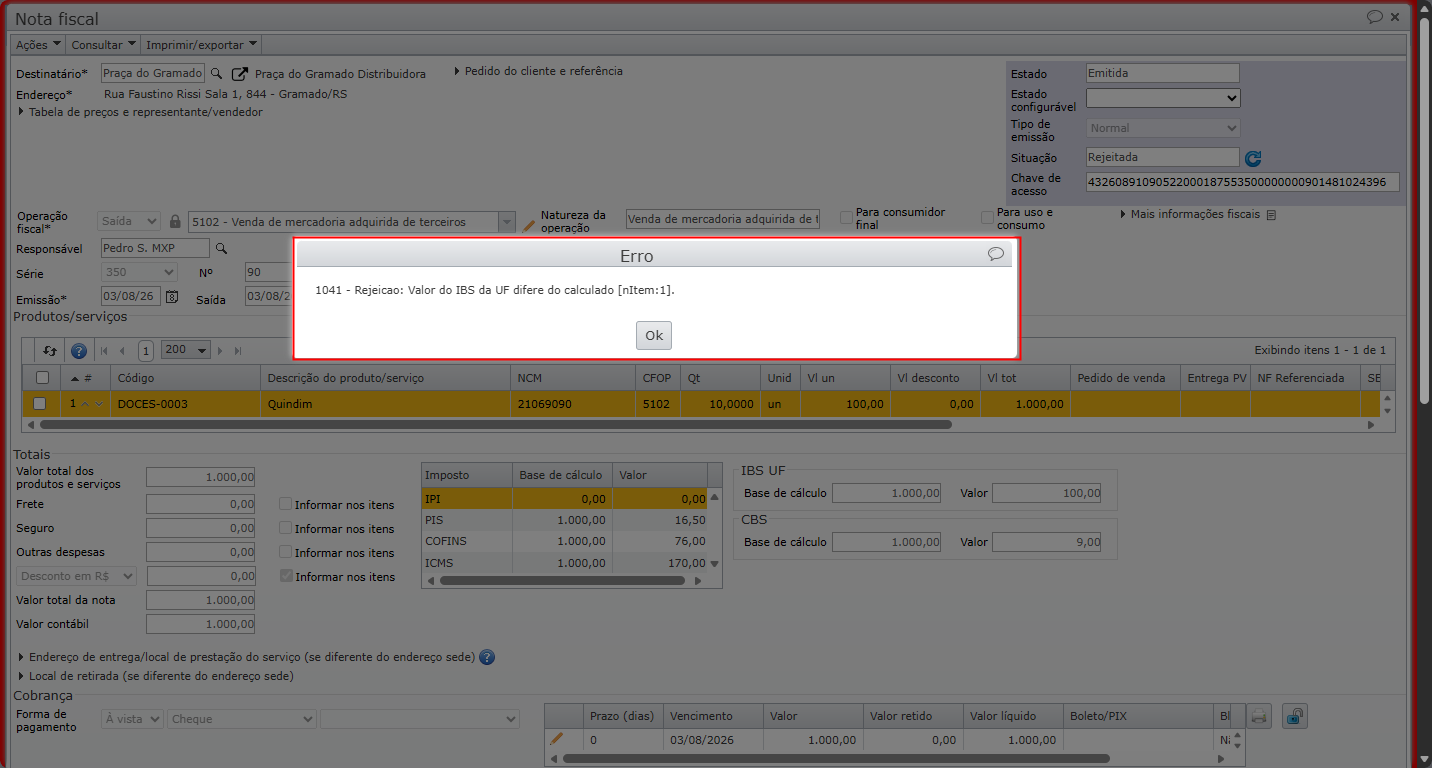Open the blue help icon in products grid
1432x768 pixels.
(x=78, y=351)
